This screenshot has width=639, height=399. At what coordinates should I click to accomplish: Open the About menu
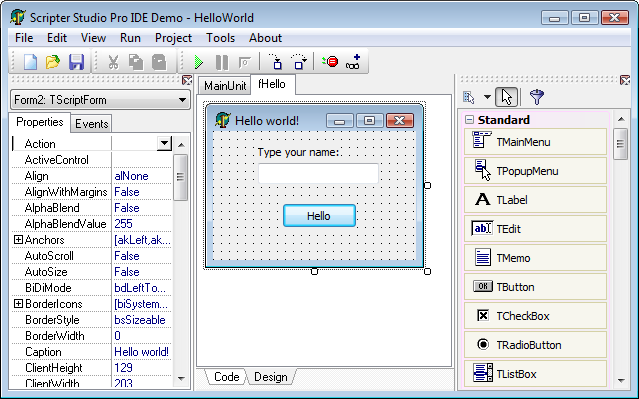tap(265, 38)
